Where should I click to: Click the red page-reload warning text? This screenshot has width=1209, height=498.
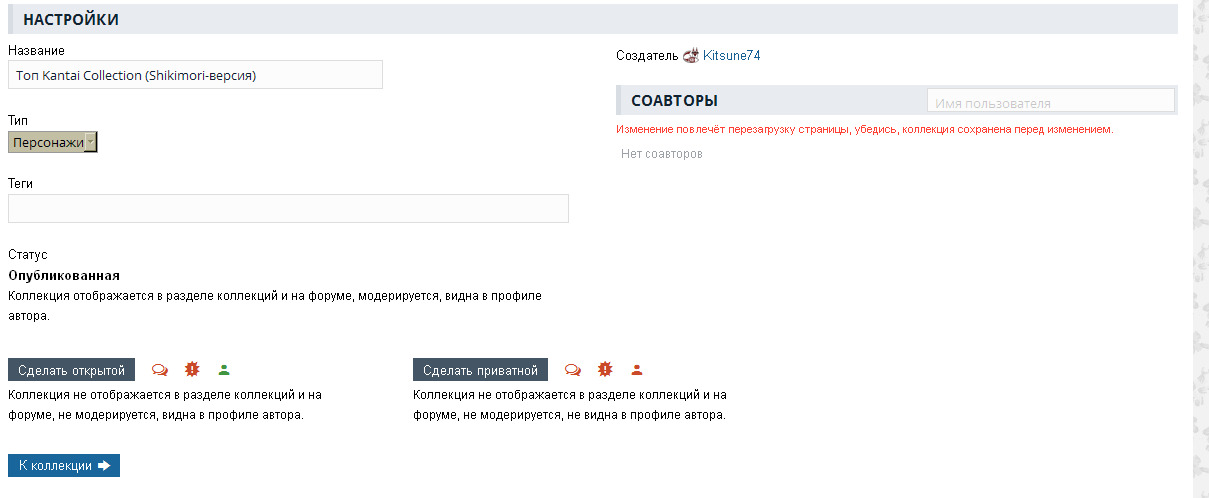(864, 130)
